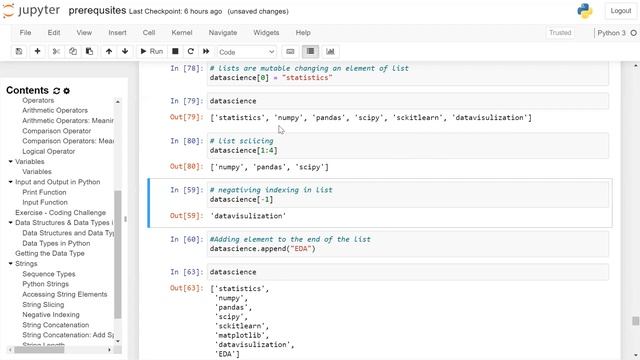
Task: Click Out[63] prompt to toggle output scrolling
Action: [186, 288]
